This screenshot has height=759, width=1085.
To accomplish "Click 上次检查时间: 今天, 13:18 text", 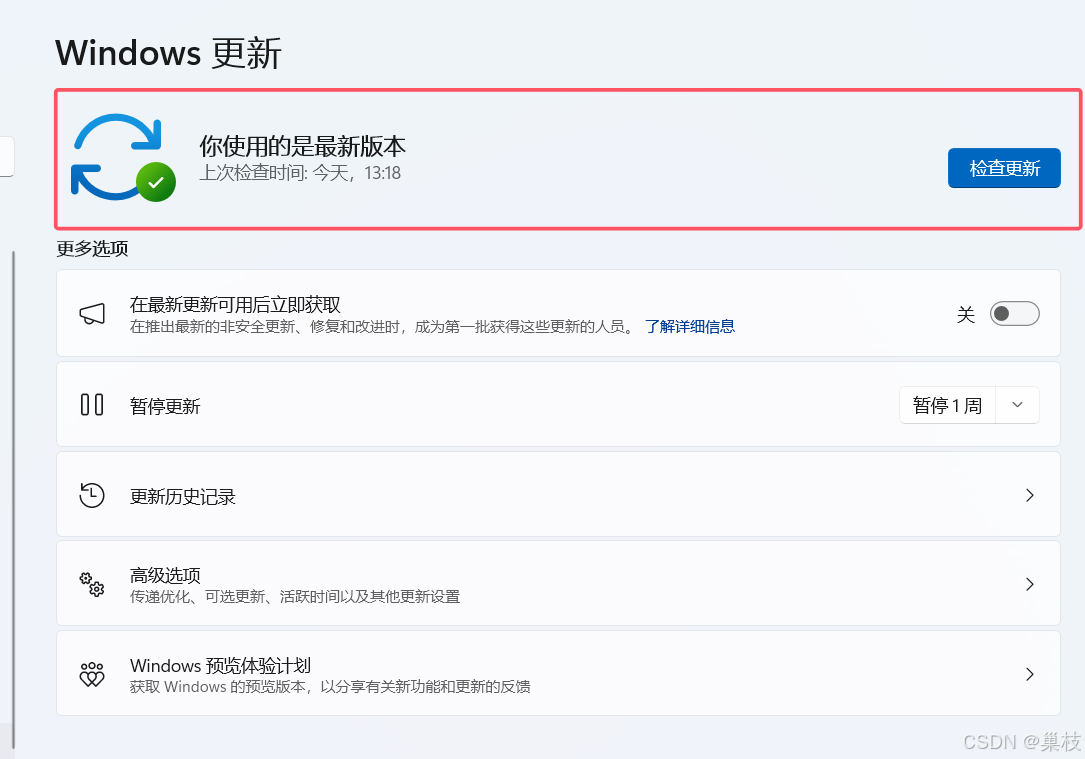I will click(x=300, y=173).
